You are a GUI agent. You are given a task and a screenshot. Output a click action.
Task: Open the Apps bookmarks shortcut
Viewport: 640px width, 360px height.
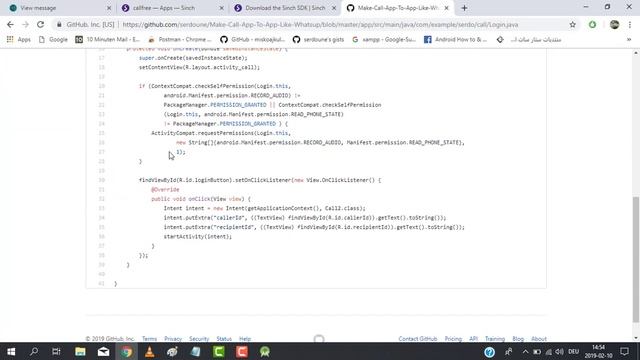click(19, 40)
